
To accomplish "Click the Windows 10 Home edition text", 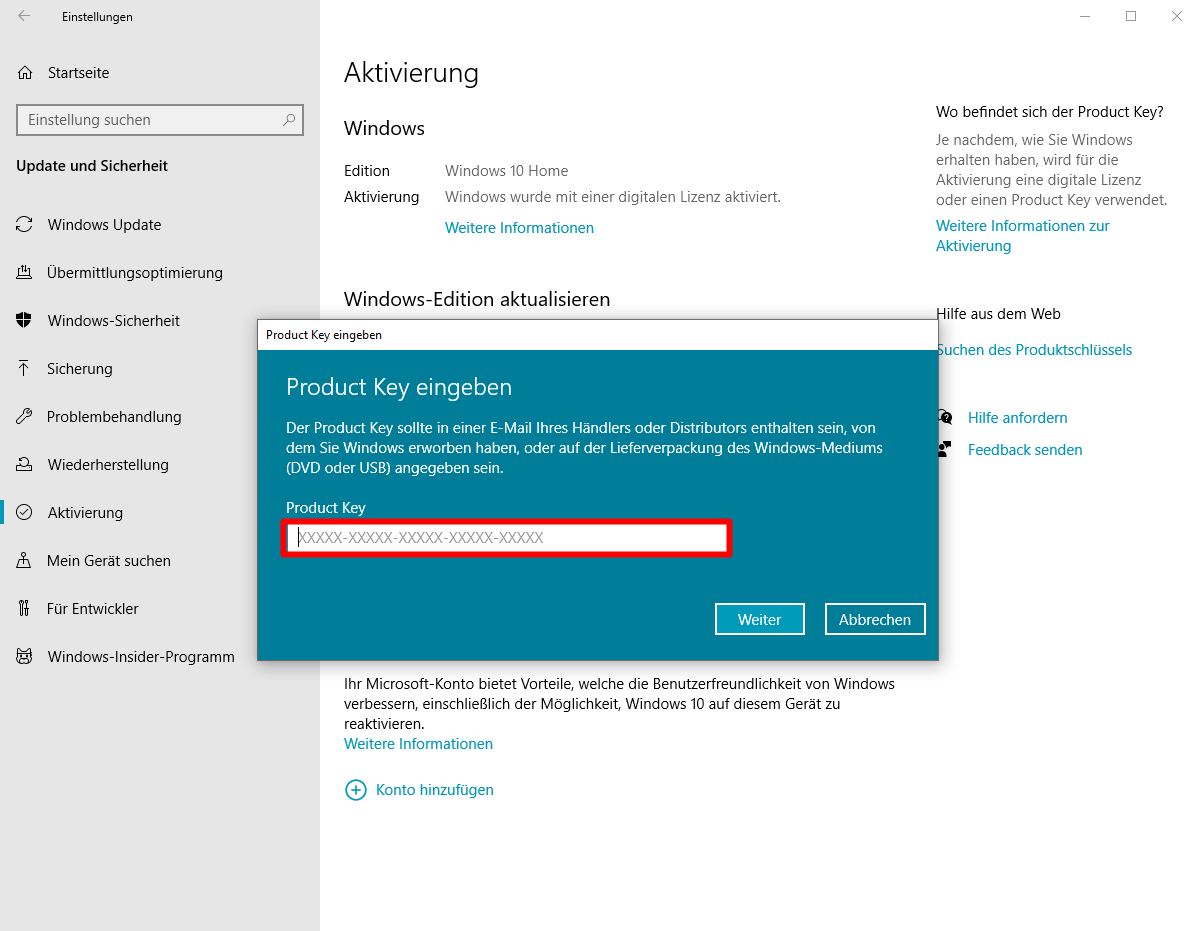I will (x=507, y=171).
